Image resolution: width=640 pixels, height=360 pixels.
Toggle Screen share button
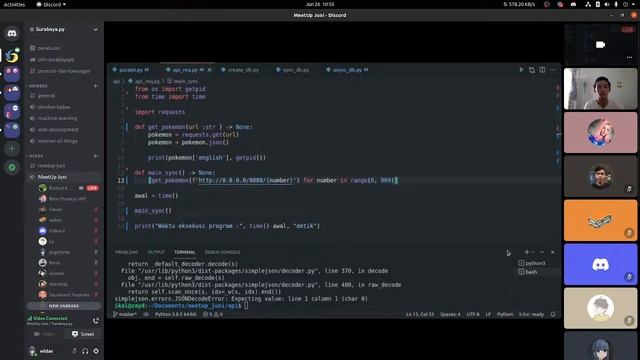83,334
